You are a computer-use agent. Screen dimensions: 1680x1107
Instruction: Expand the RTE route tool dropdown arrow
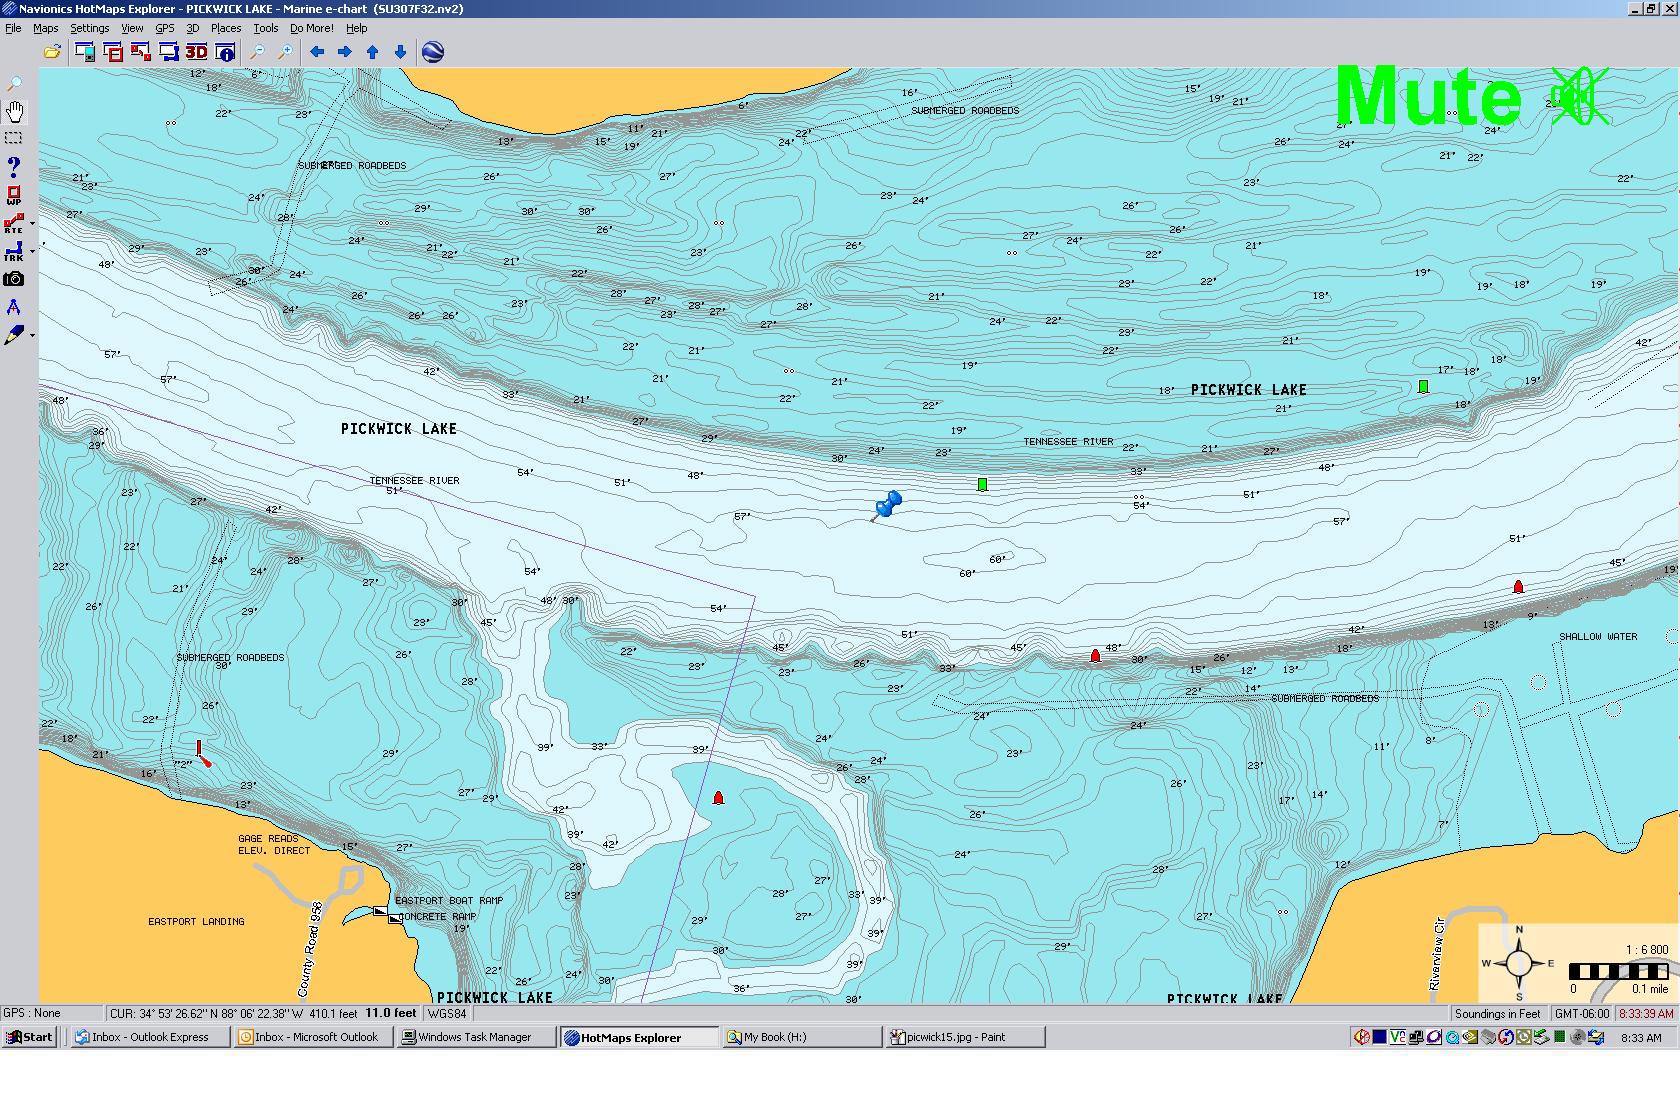pos(33,224)
